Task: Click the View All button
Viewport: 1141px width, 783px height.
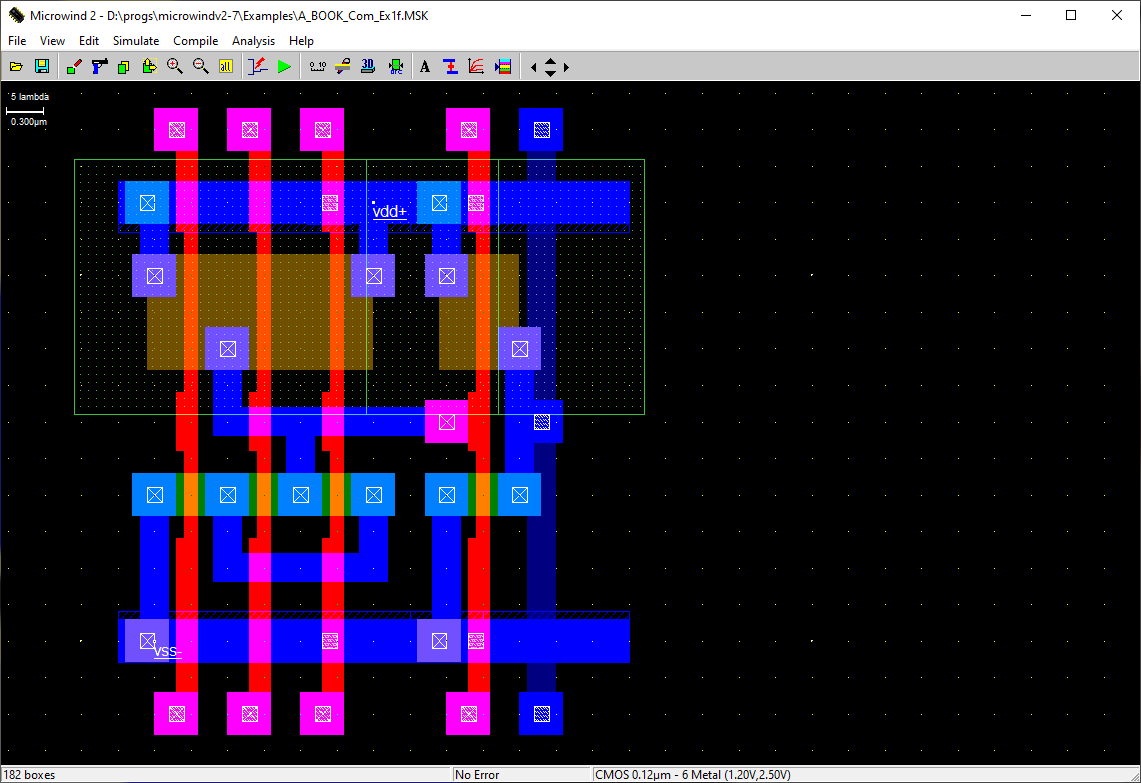Action: pos(226,67)
